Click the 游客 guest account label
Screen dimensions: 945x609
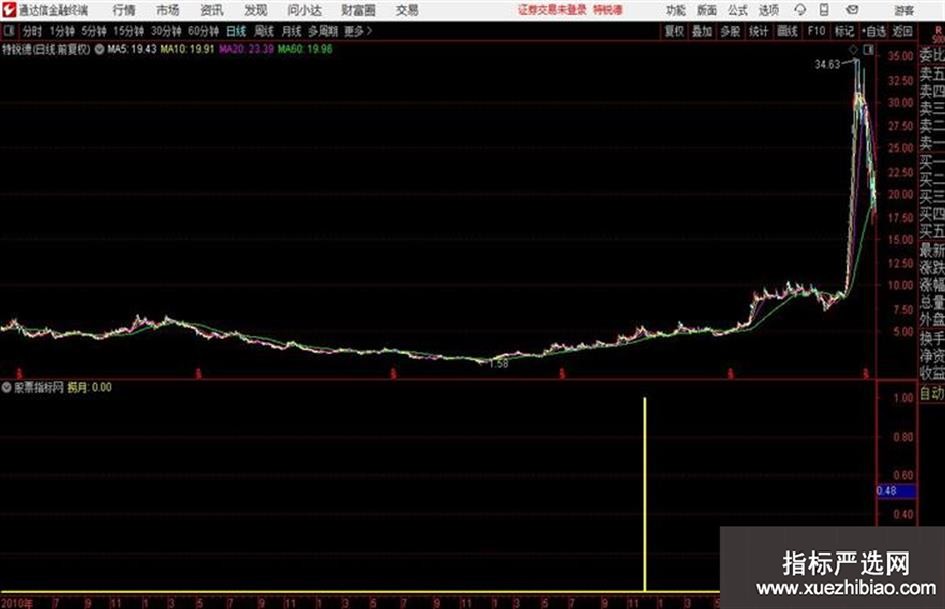point(904,10)
